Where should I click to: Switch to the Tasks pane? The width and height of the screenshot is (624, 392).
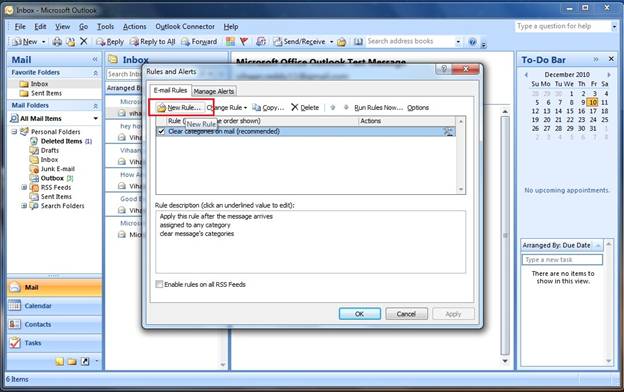pos(55,343)
